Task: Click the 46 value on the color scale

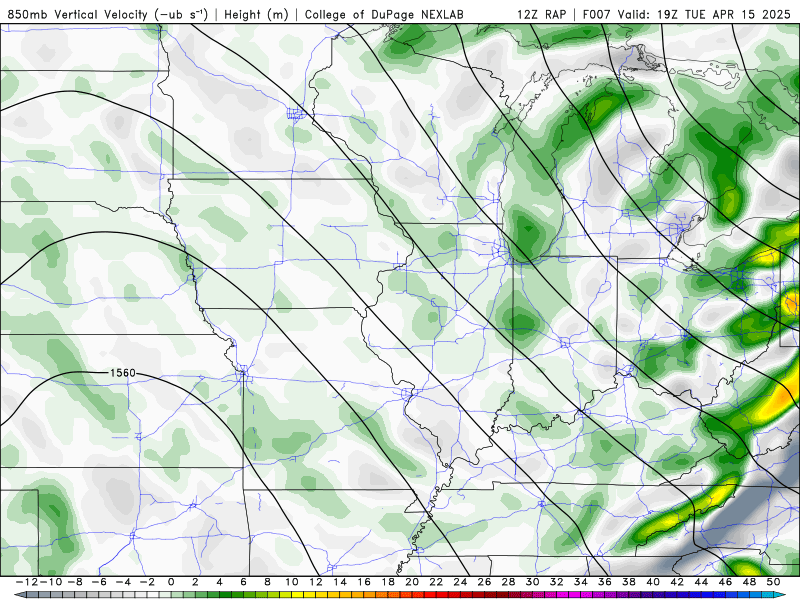Action: [725, 582]
